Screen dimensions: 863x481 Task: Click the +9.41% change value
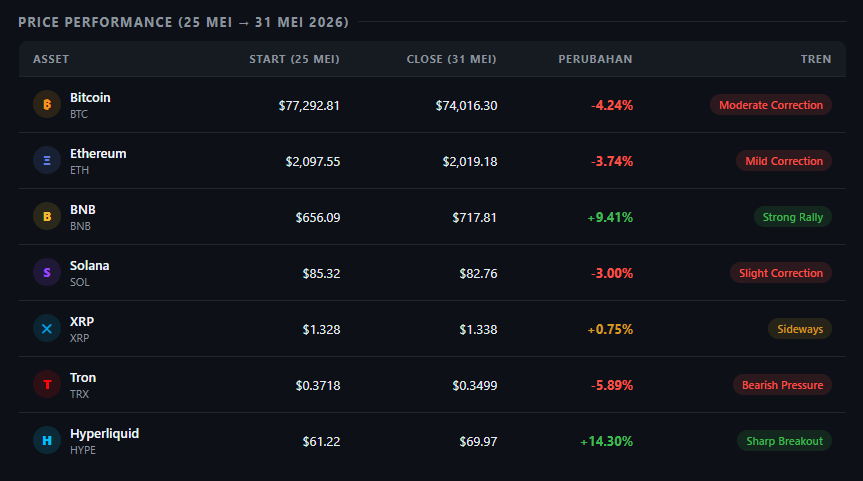610,218
